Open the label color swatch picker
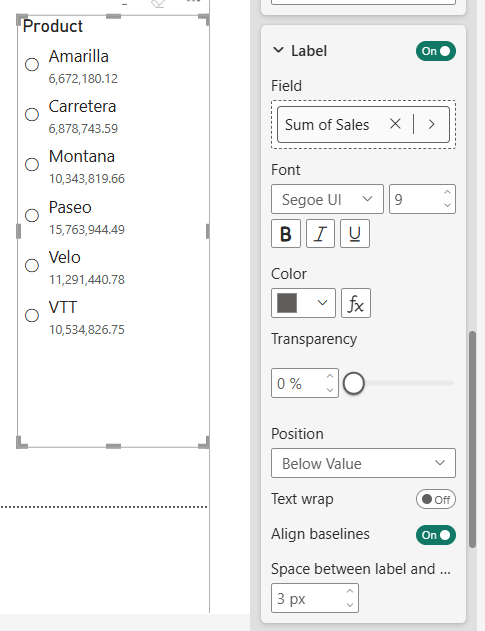This screenshot has width=485, height=631. pyautogui.click(x=303, y=303)
